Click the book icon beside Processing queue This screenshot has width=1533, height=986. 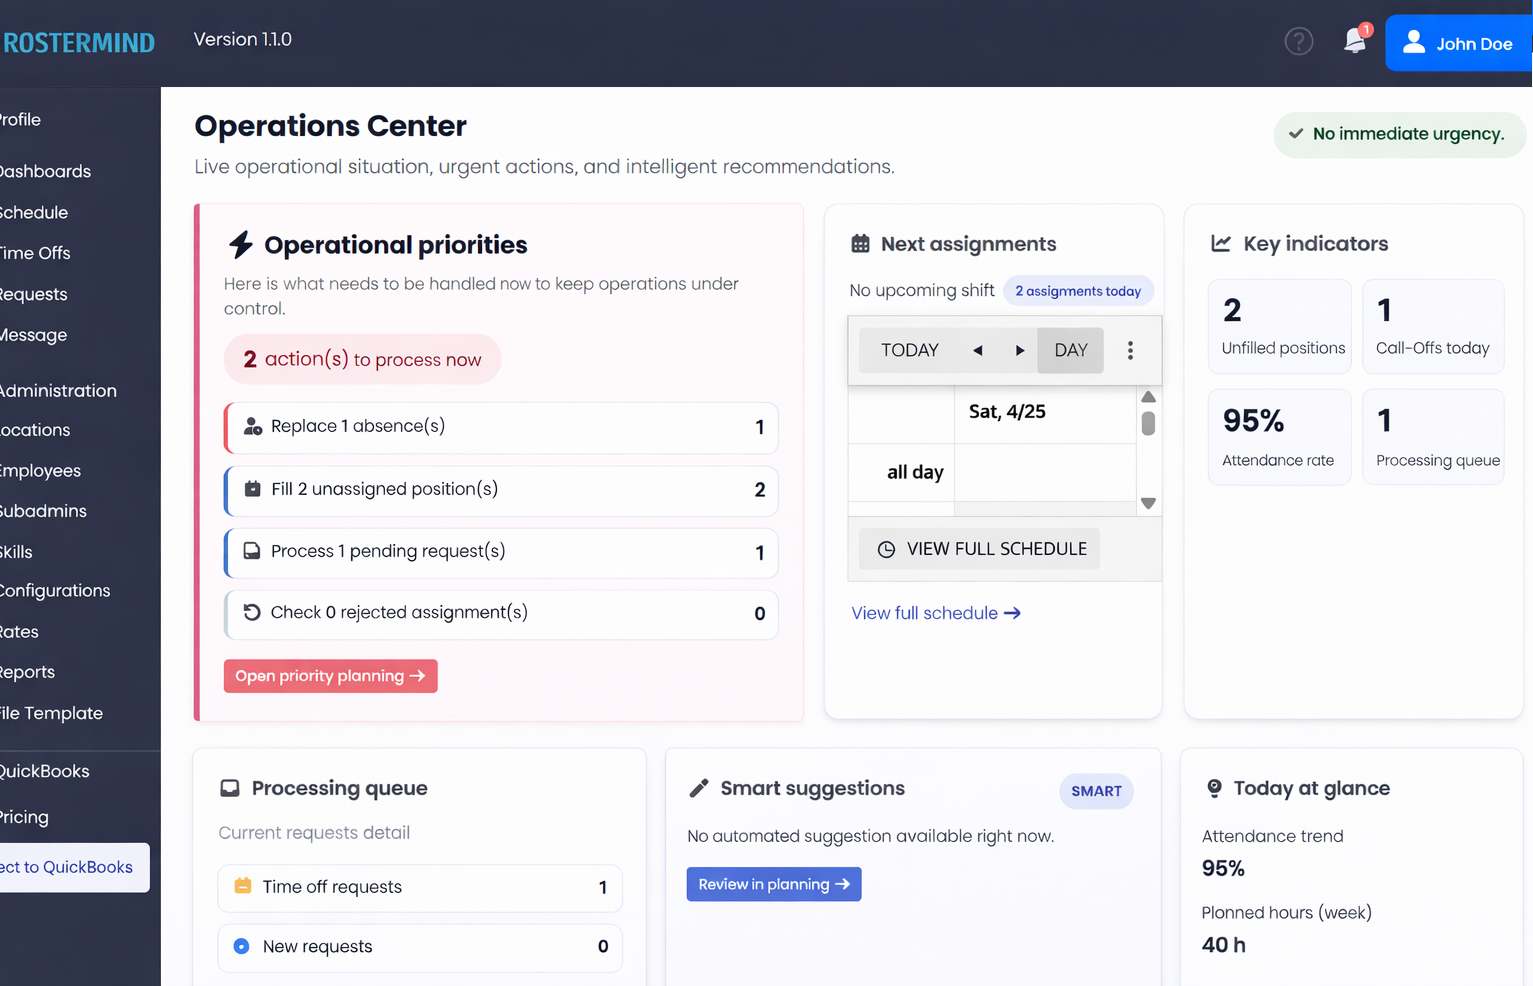233,788
